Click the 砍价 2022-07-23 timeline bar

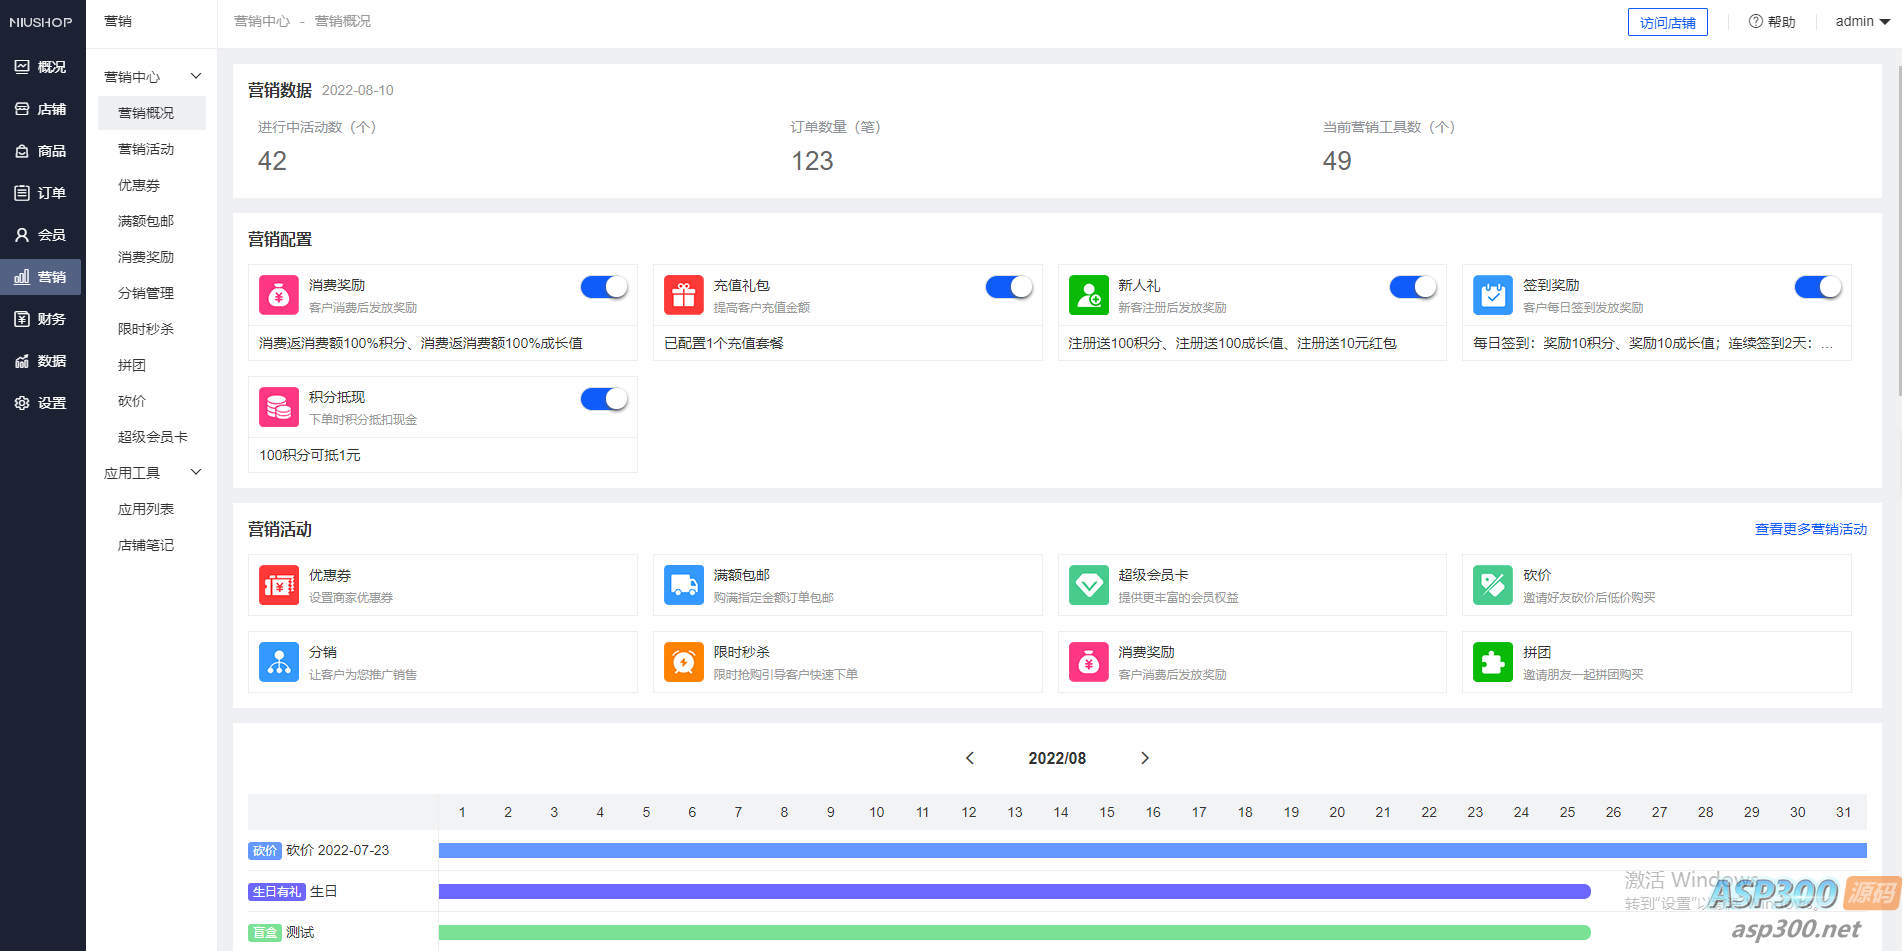click(1152, 850)
